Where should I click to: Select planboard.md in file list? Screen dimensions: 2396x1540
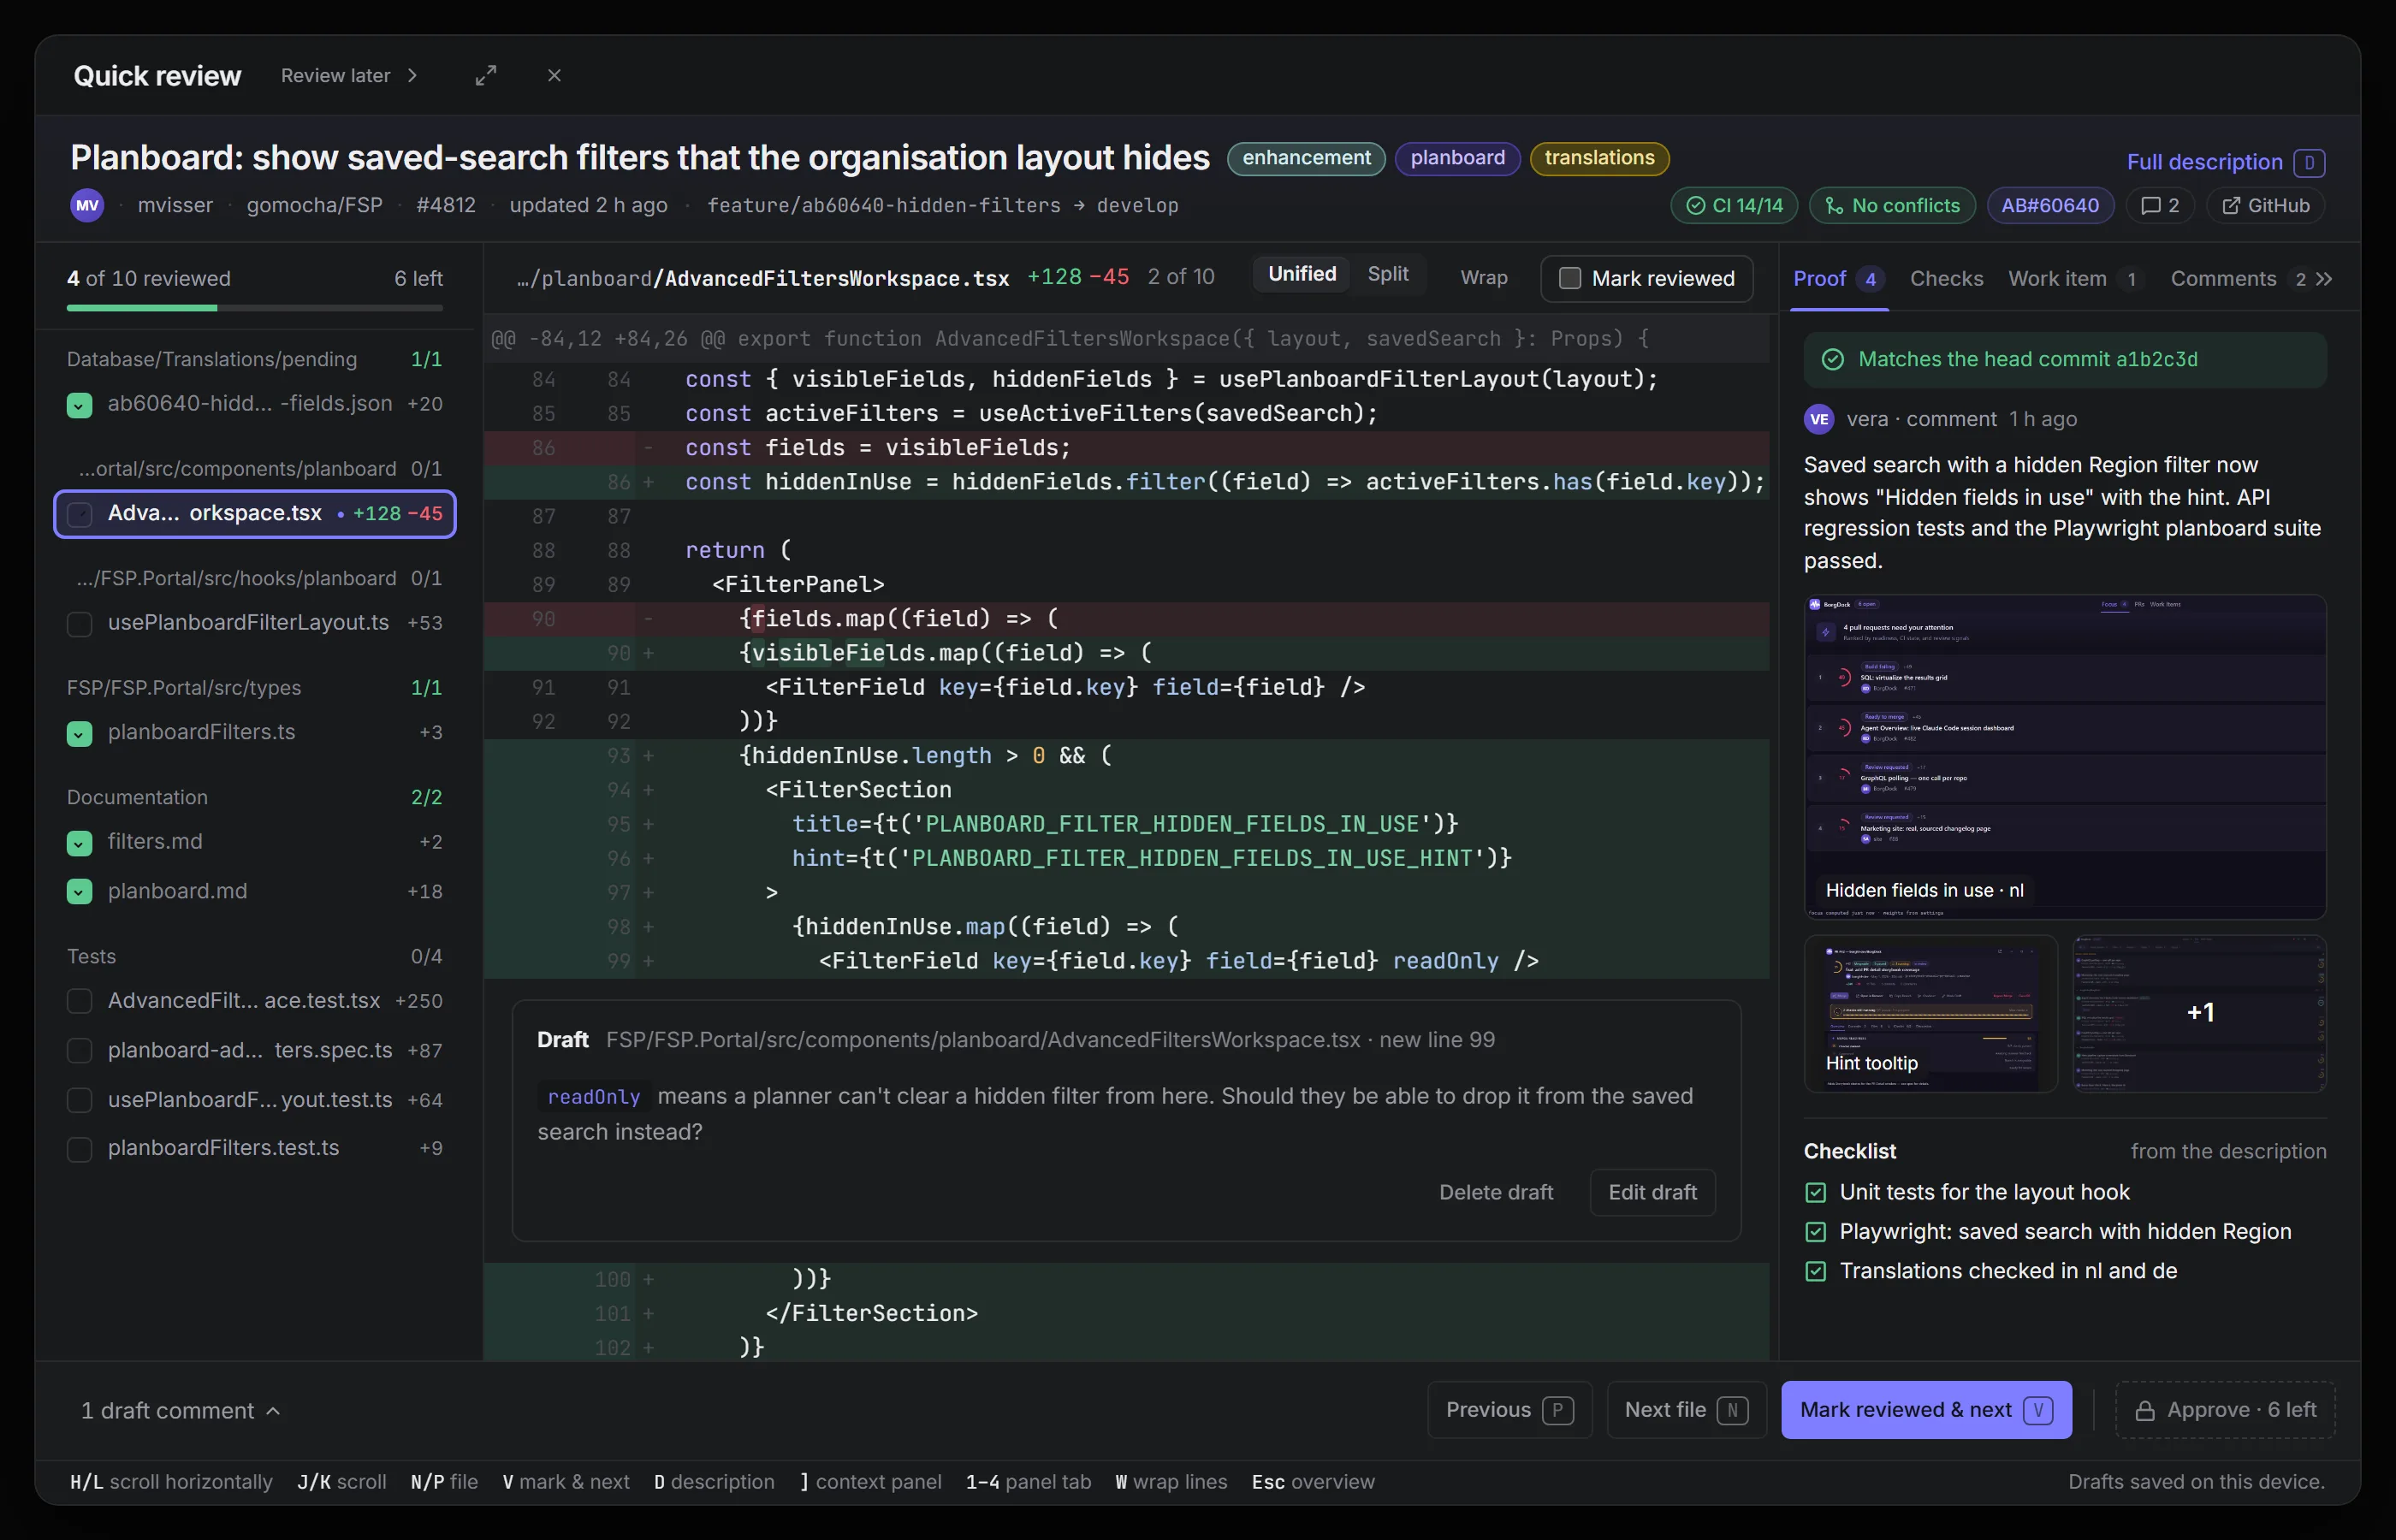254,891
